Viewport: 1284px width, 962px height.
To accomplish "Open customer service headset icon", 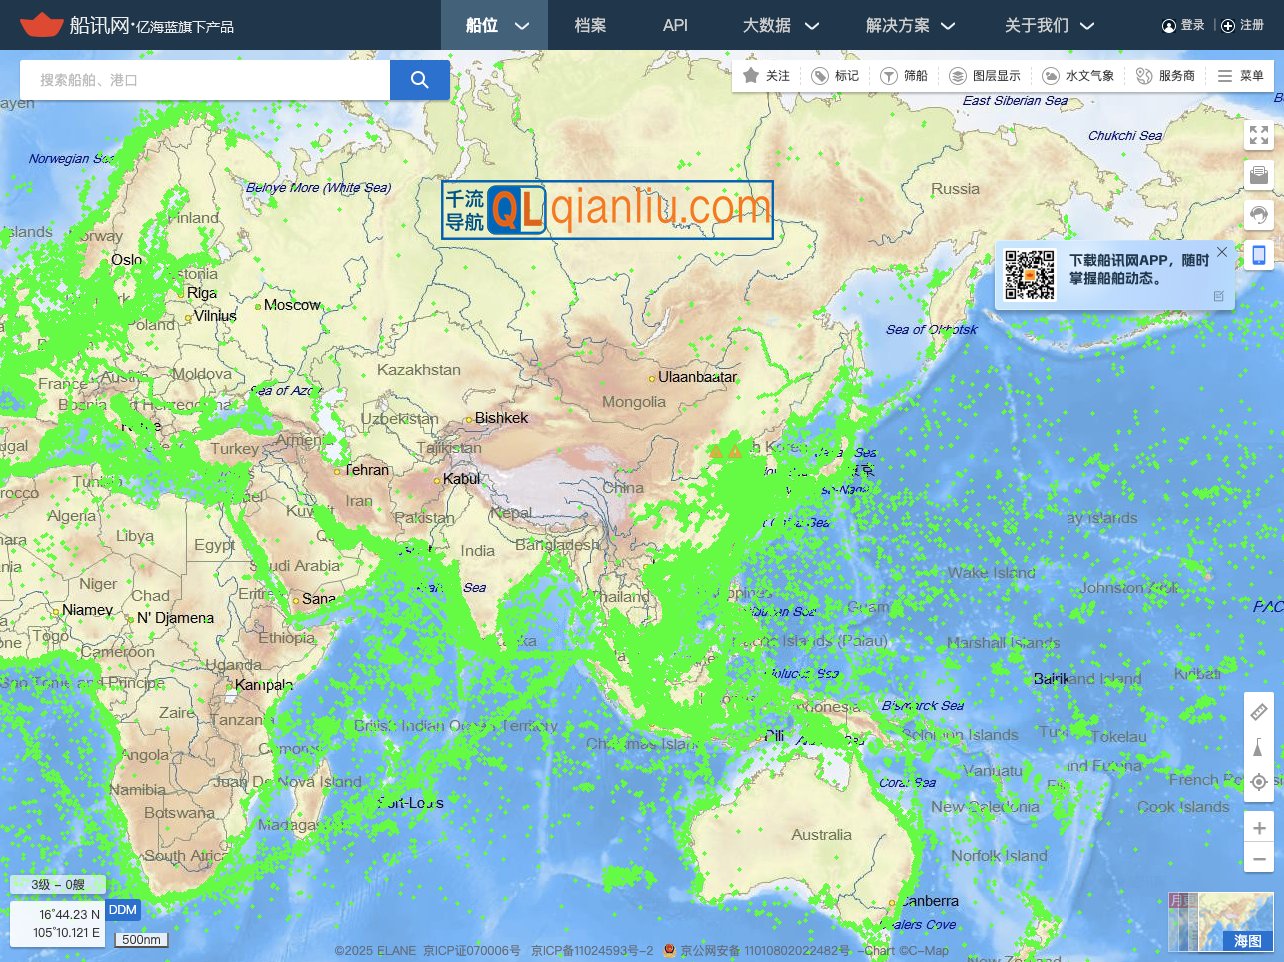I will point(1259,215).
